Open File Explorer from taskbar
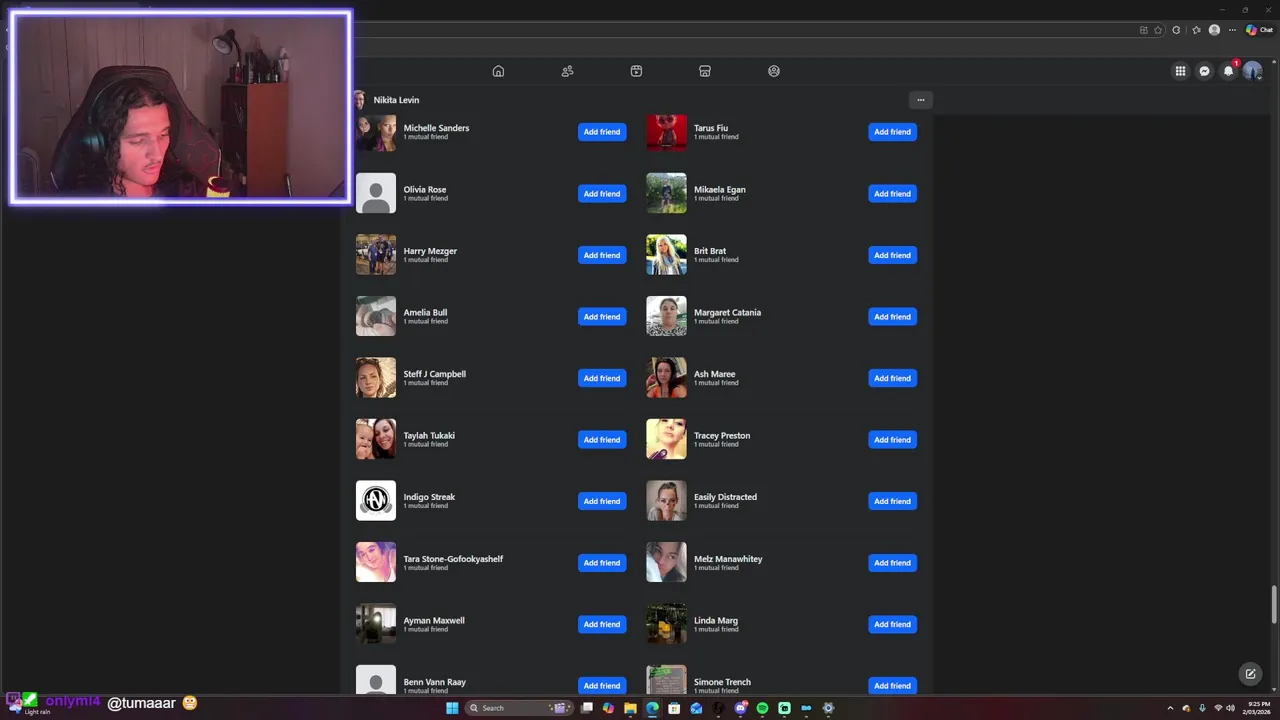Screen dimensions: 1280x720 tap(630, 708)
